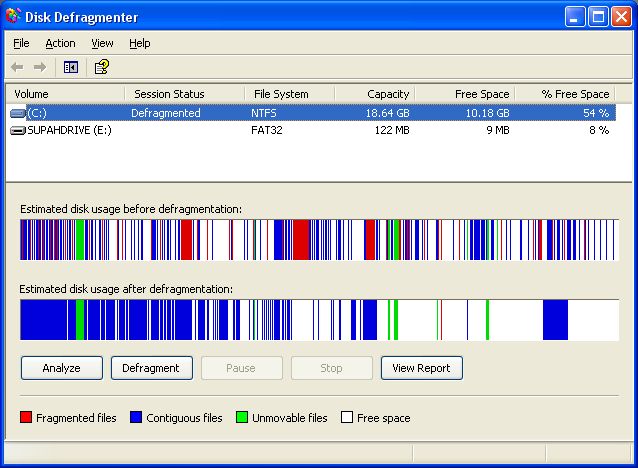This screenshot has height=468, width=638.
Task: Click the blue Contiguous files legend swatch
Action: (x=136, y=418)
